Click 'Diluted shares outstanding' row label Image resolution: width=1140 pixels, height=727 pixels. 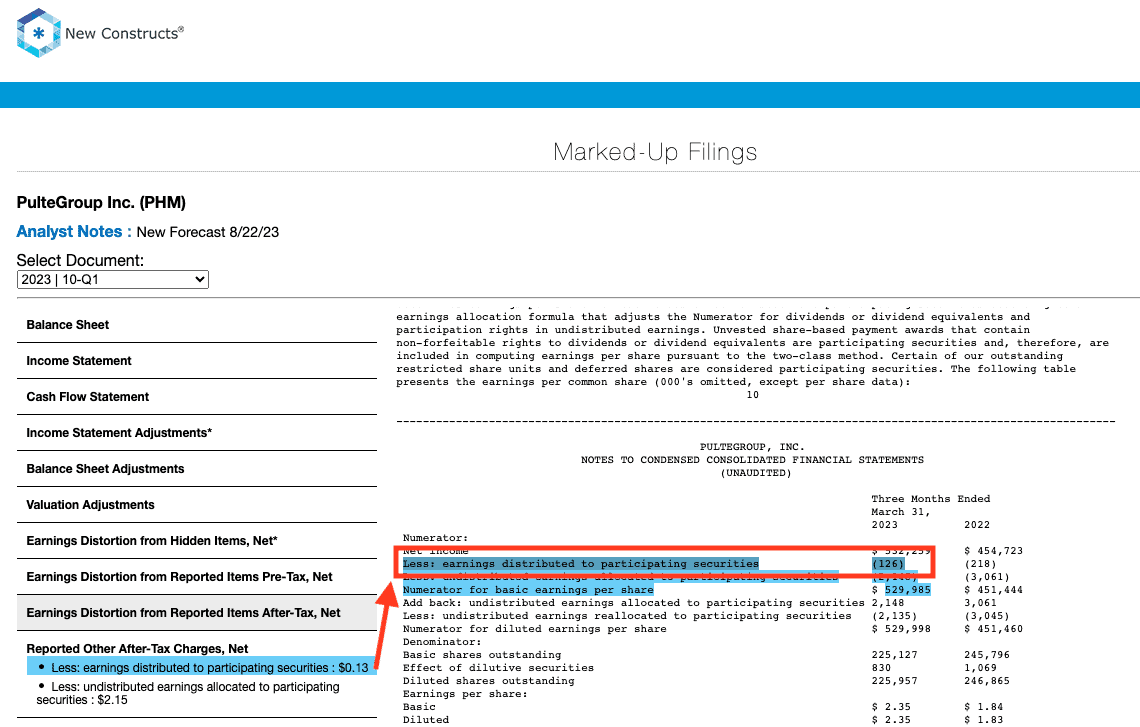tap(489, 682)
